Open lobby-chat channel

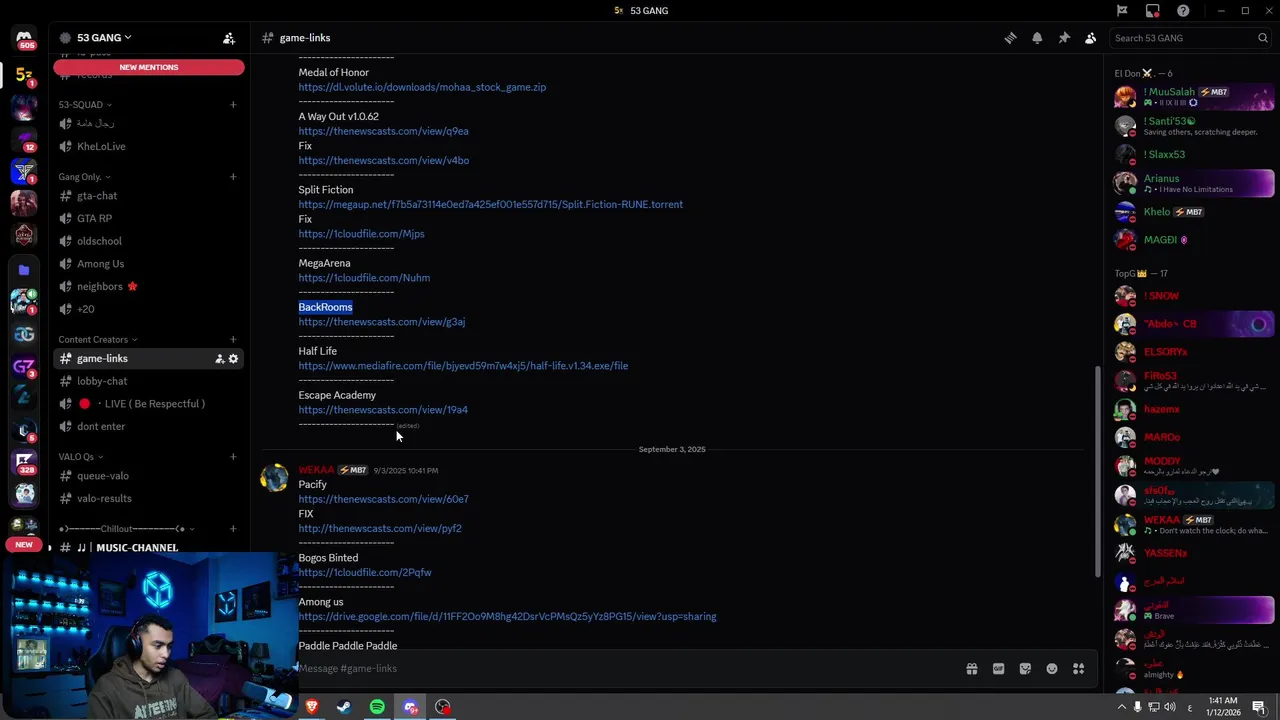(x=148, y=381)
